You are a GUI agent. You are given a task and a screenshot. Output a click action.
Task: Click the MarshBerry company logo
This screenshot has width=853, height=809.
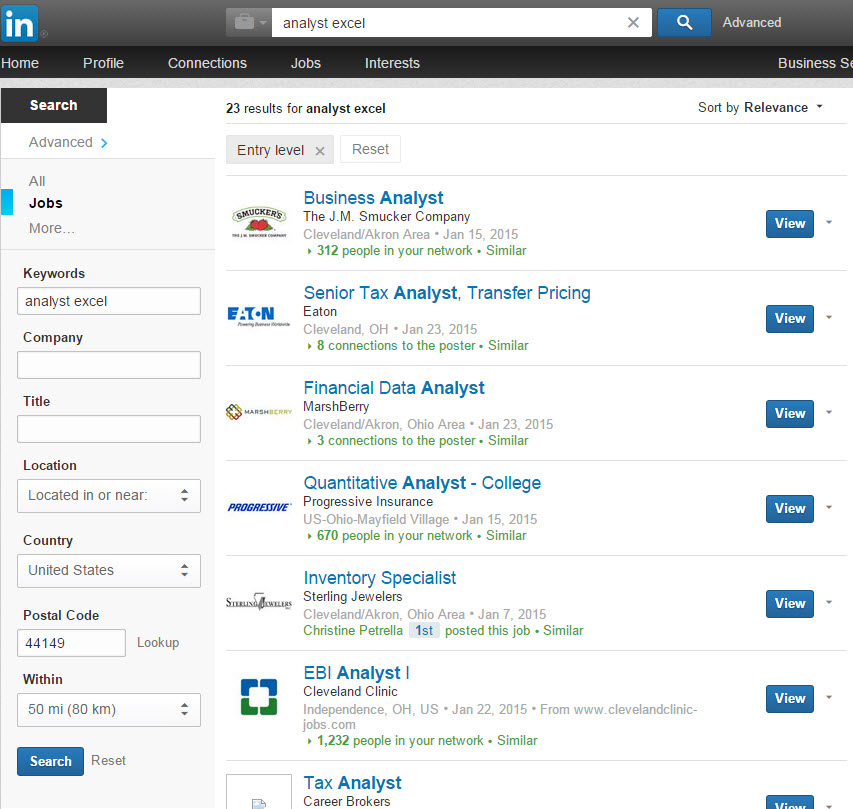259,412
